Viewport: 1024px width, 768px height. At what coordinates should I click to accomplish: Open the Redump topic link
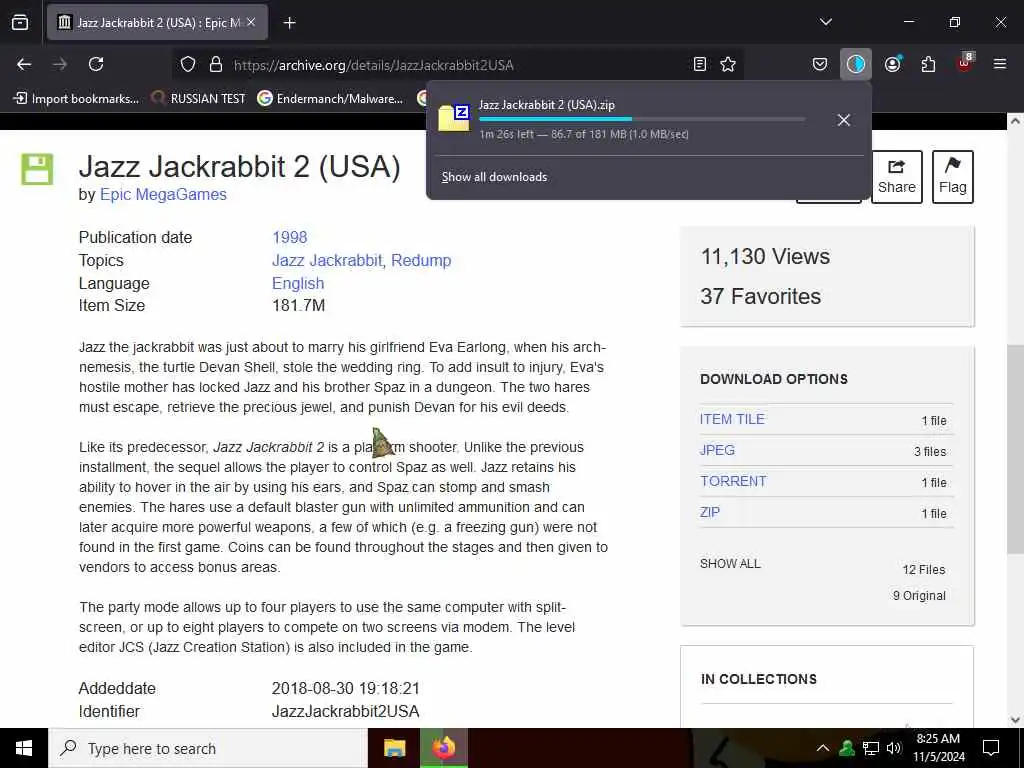[421, 261]
